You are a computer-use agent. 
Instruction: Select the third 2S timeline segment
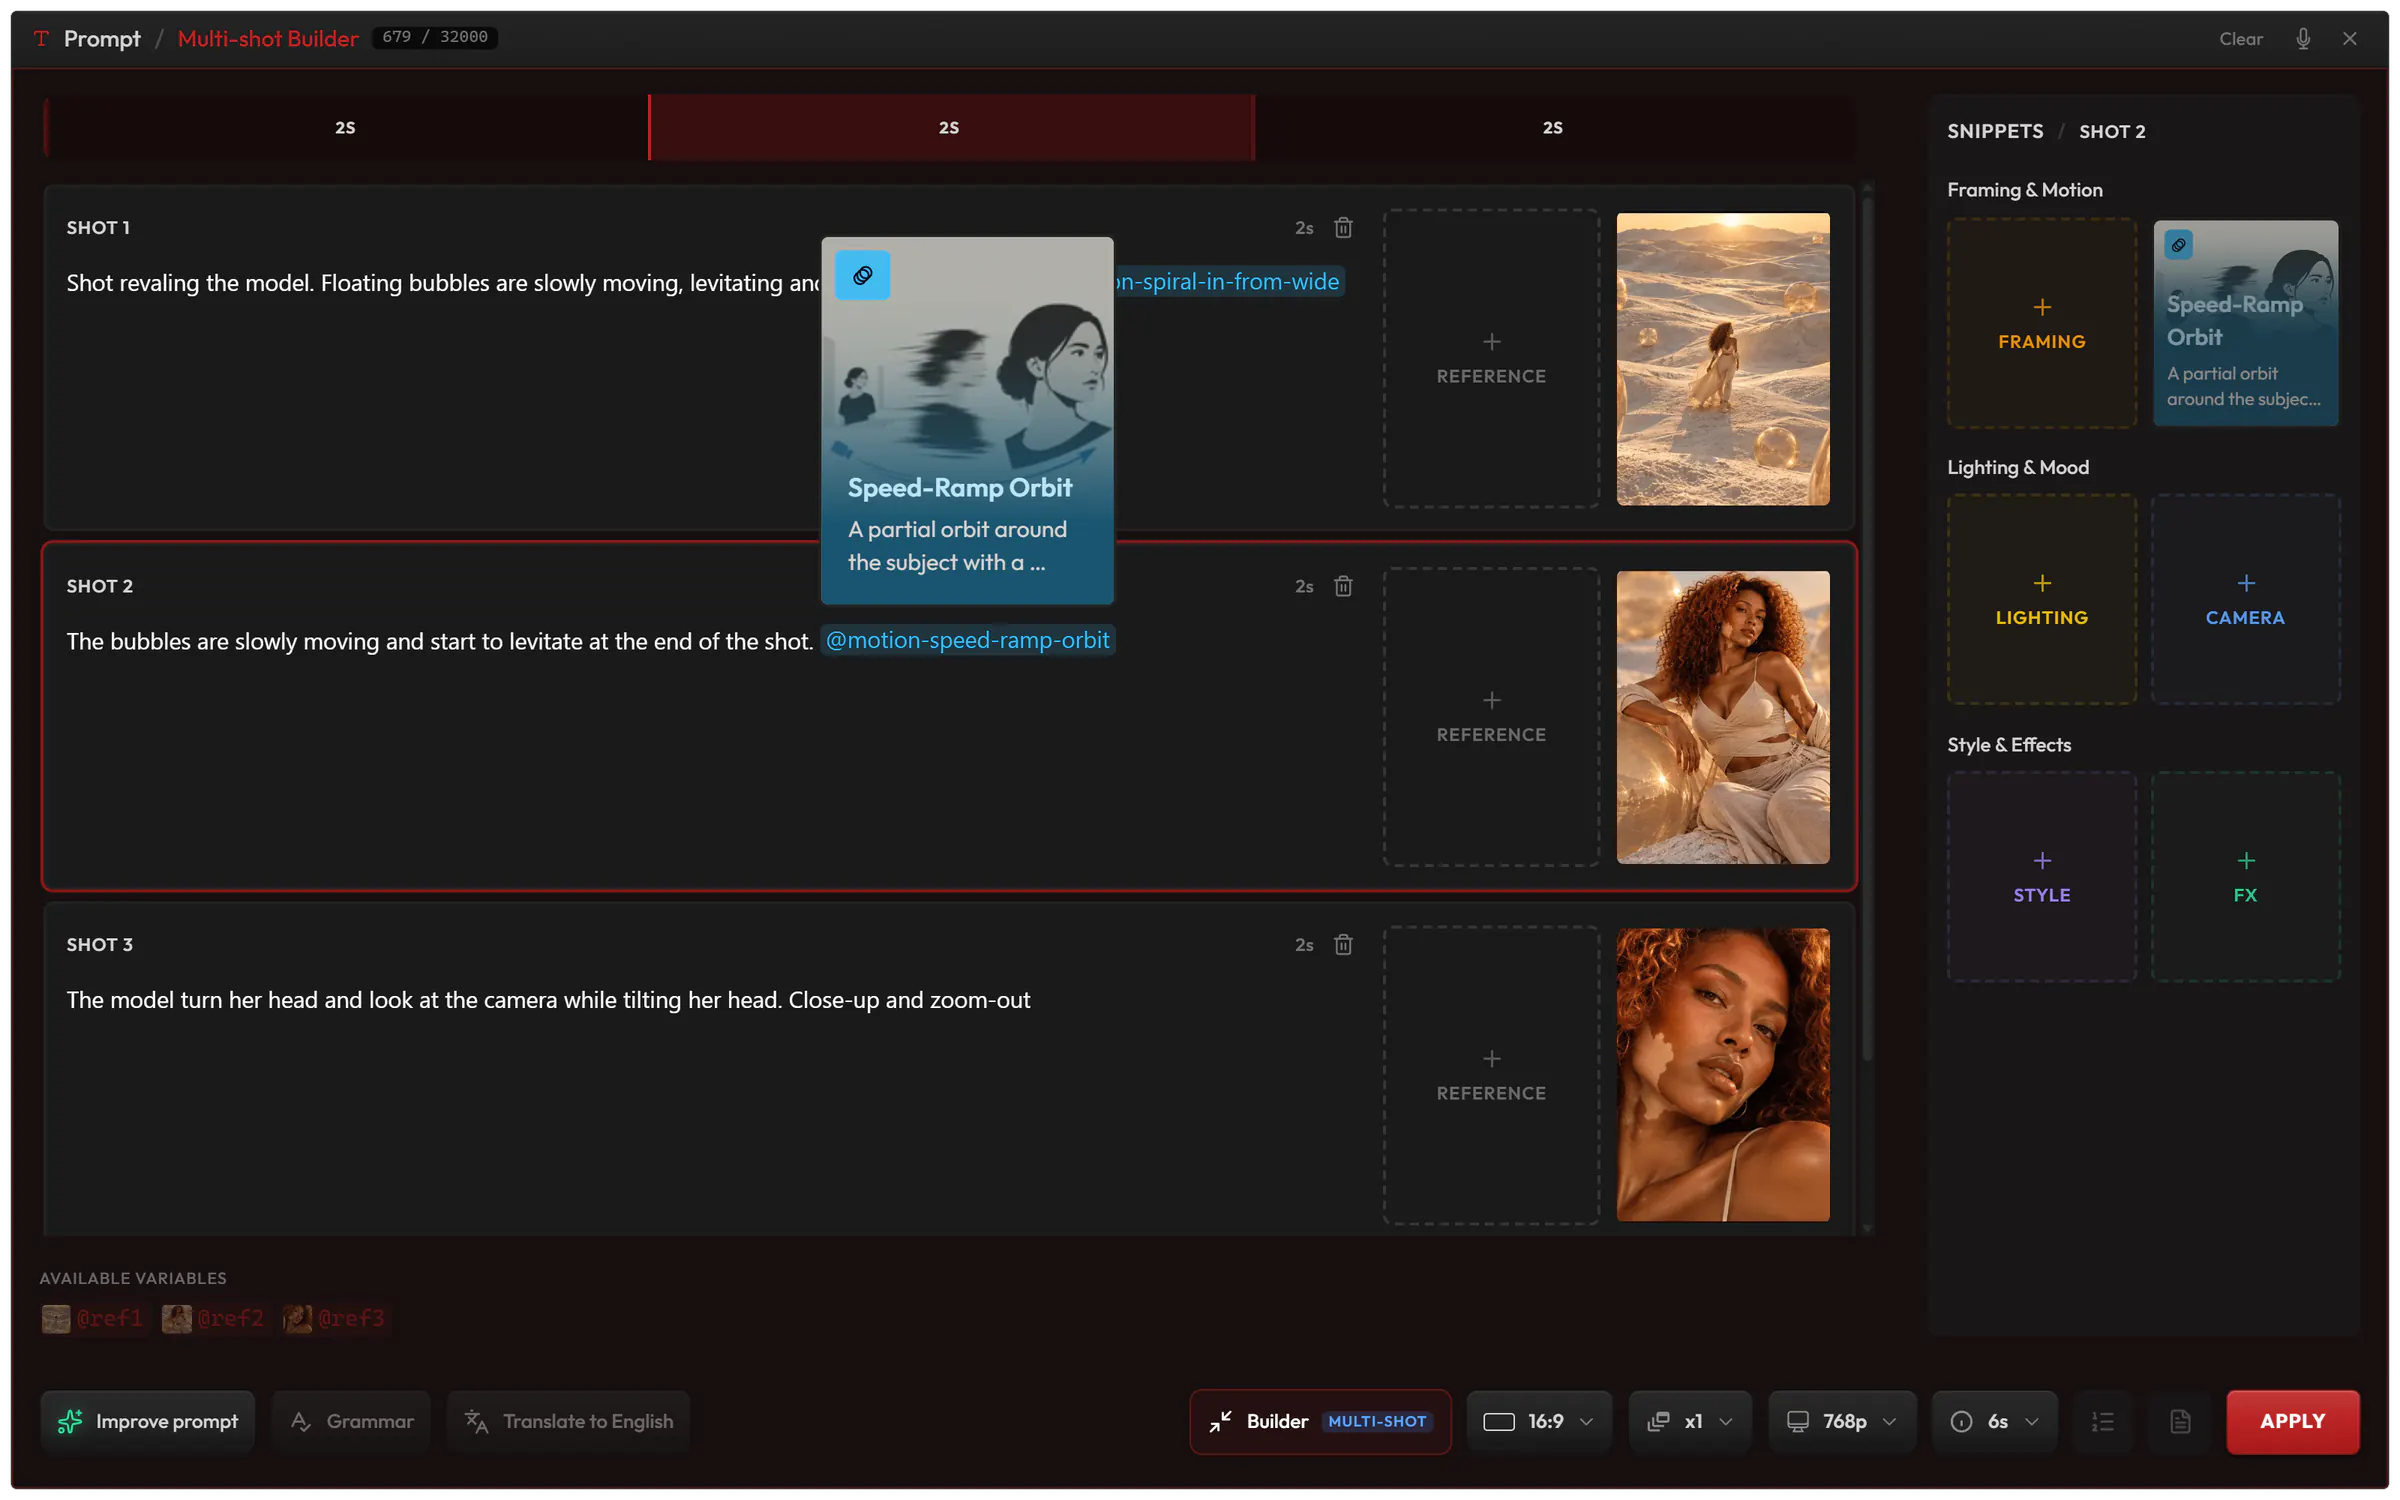(1553, 127)
